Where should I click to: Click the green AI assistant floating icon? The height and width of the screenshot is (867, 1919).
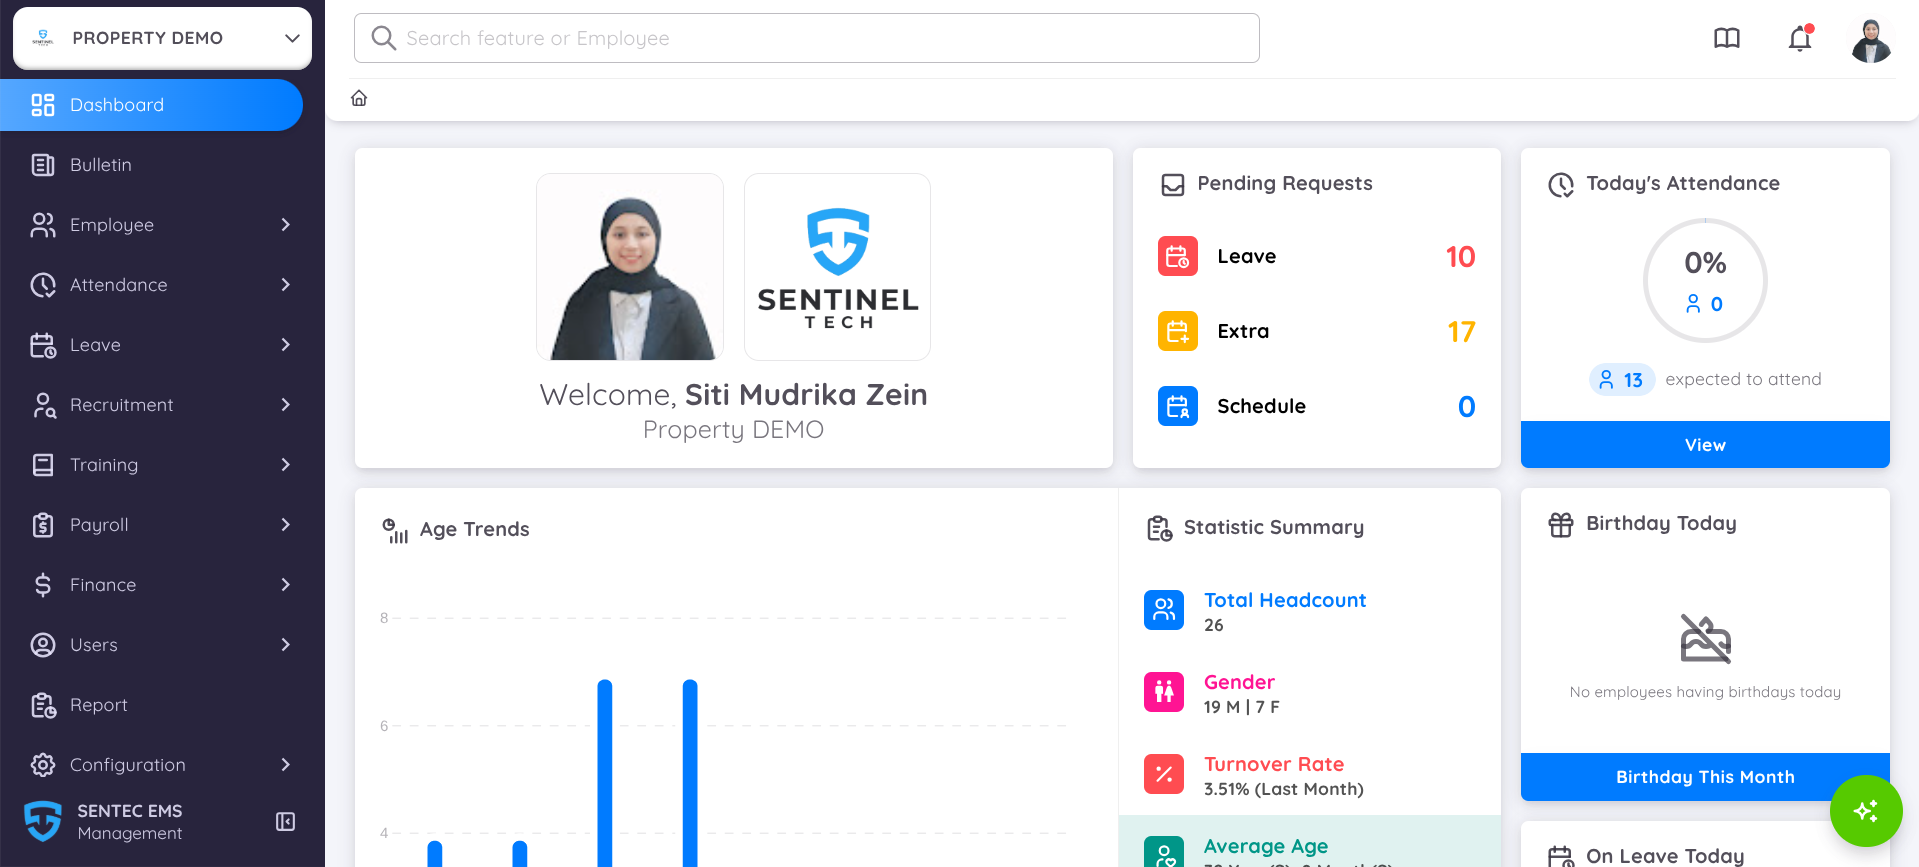[1865, 811]
